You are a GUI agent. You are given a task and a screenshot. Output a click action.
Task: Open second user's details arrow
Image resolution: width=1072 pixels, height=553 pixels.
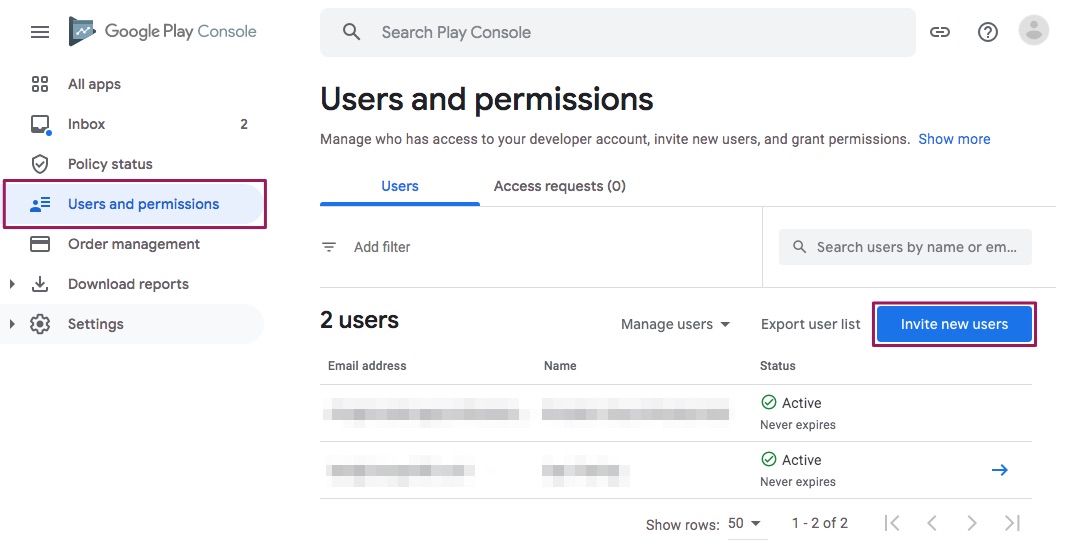click(x=998, y=470)
